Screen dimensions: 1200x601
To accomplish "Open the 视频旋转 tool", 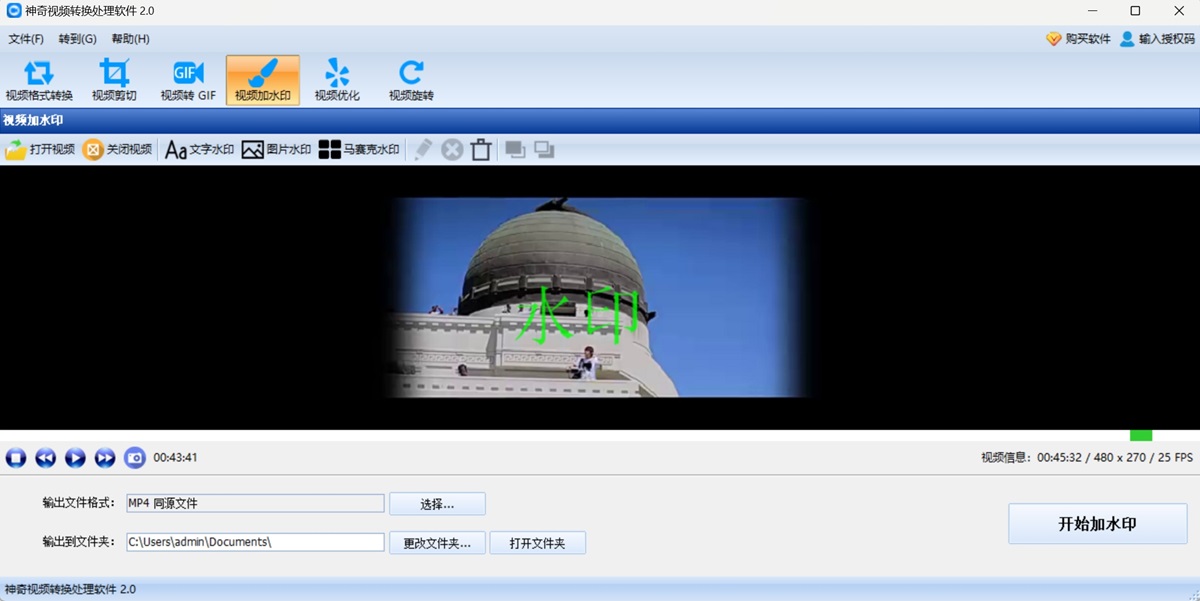I will point(411,80).
